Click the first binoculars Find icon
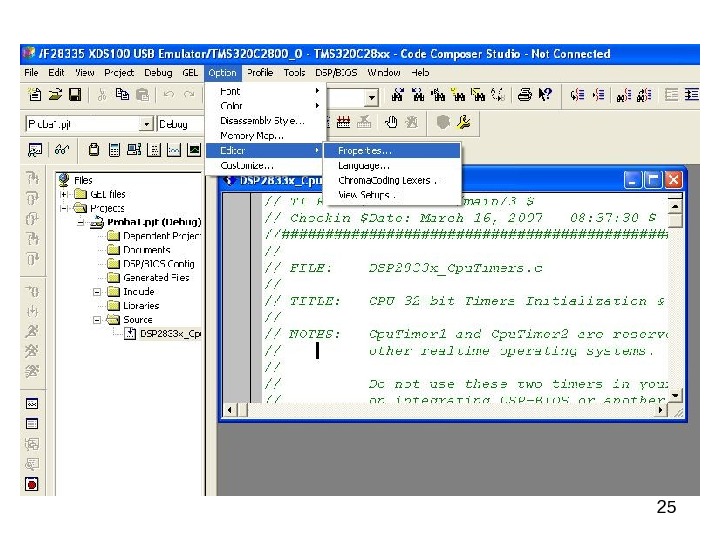The width and height of the screenshot is (720, 540). pos(398,95)
